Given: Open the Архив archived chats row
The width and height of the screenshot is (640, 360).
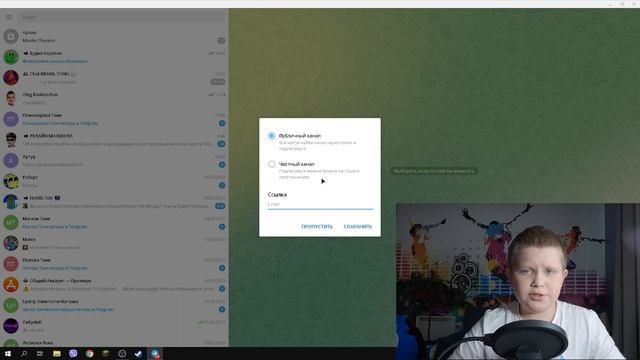Looking at the screenshot, I should (x=114, y=36).
